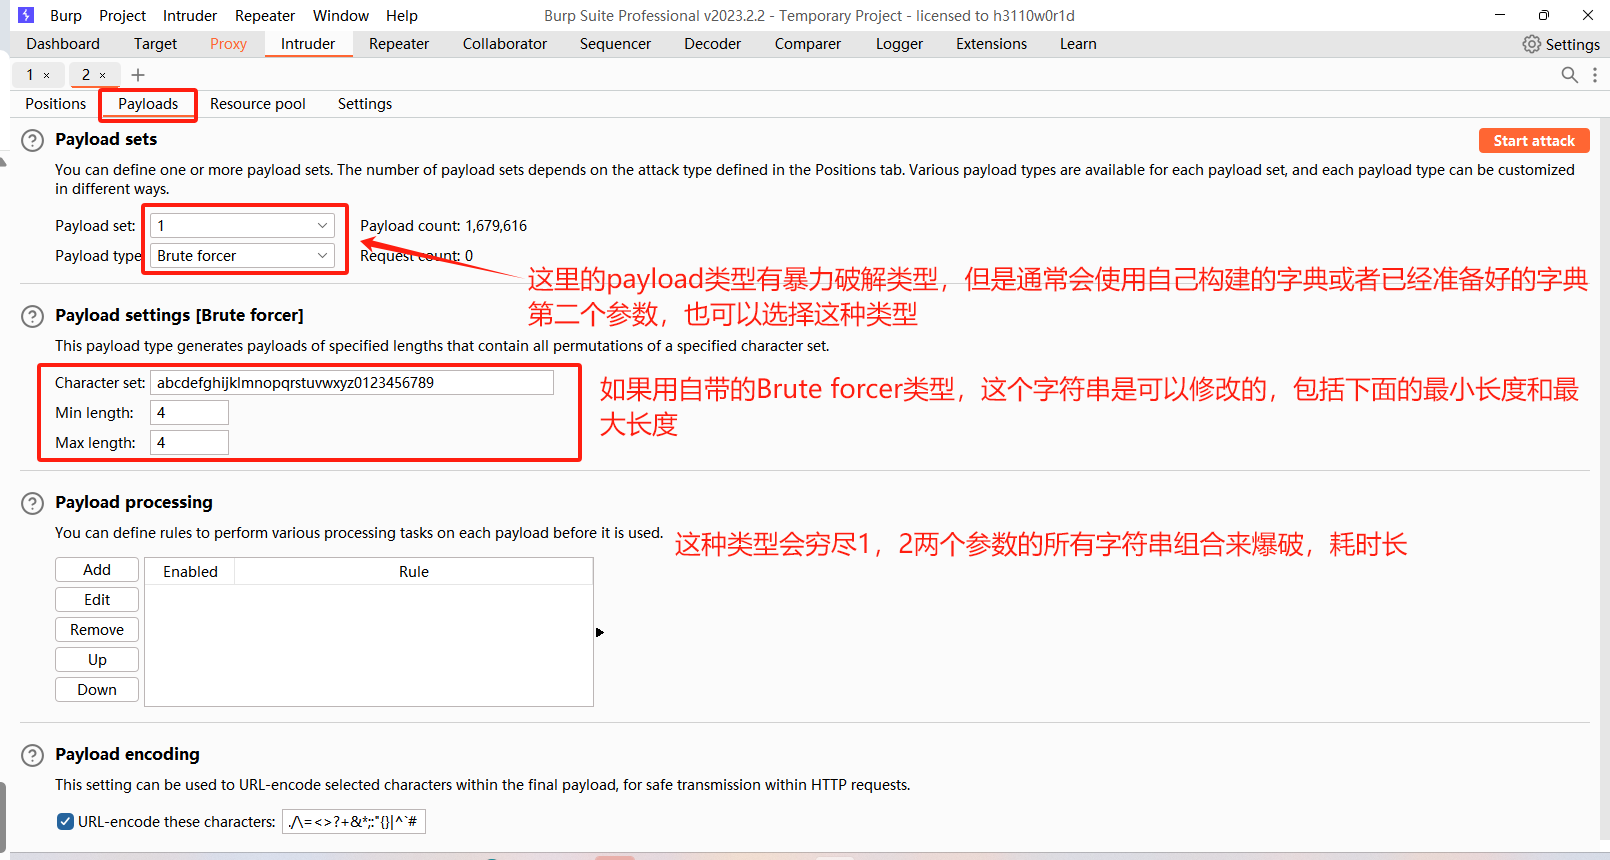
Task: Click the panel collapse arrow beside rules table
Action: (x=600, y=632)
